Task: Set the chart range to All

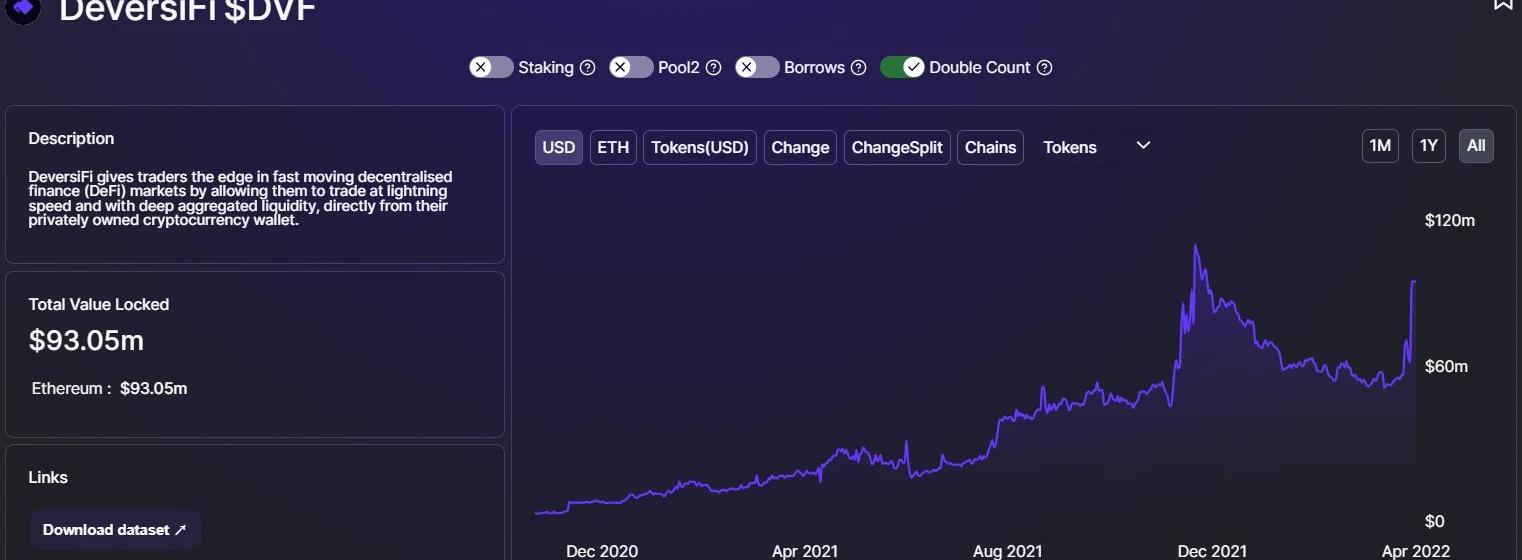Action: tap(1476, 146)
